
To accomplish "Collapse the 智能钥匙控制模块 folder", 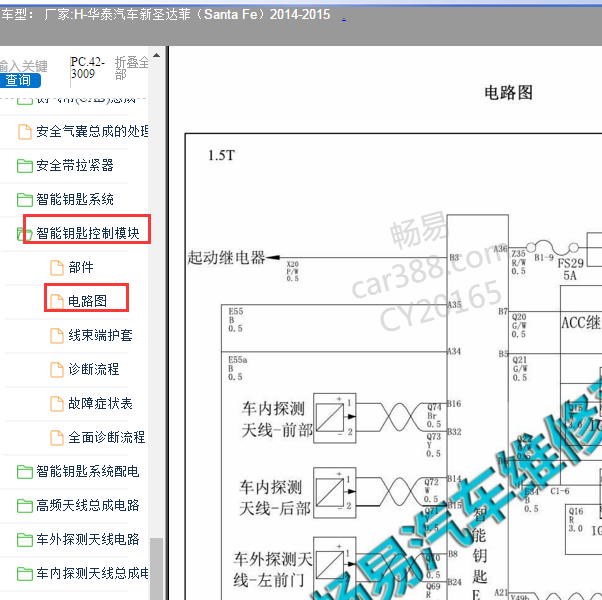I will pyautogui.click(x=88, y=233).
